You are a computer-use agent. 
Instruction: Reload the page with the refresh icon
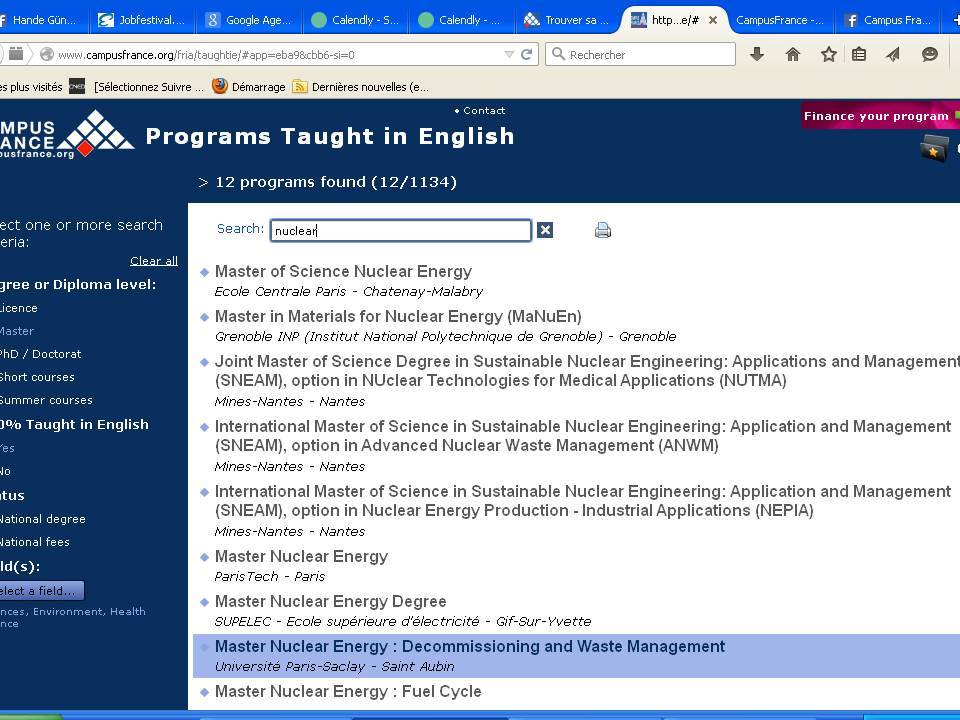526,54
